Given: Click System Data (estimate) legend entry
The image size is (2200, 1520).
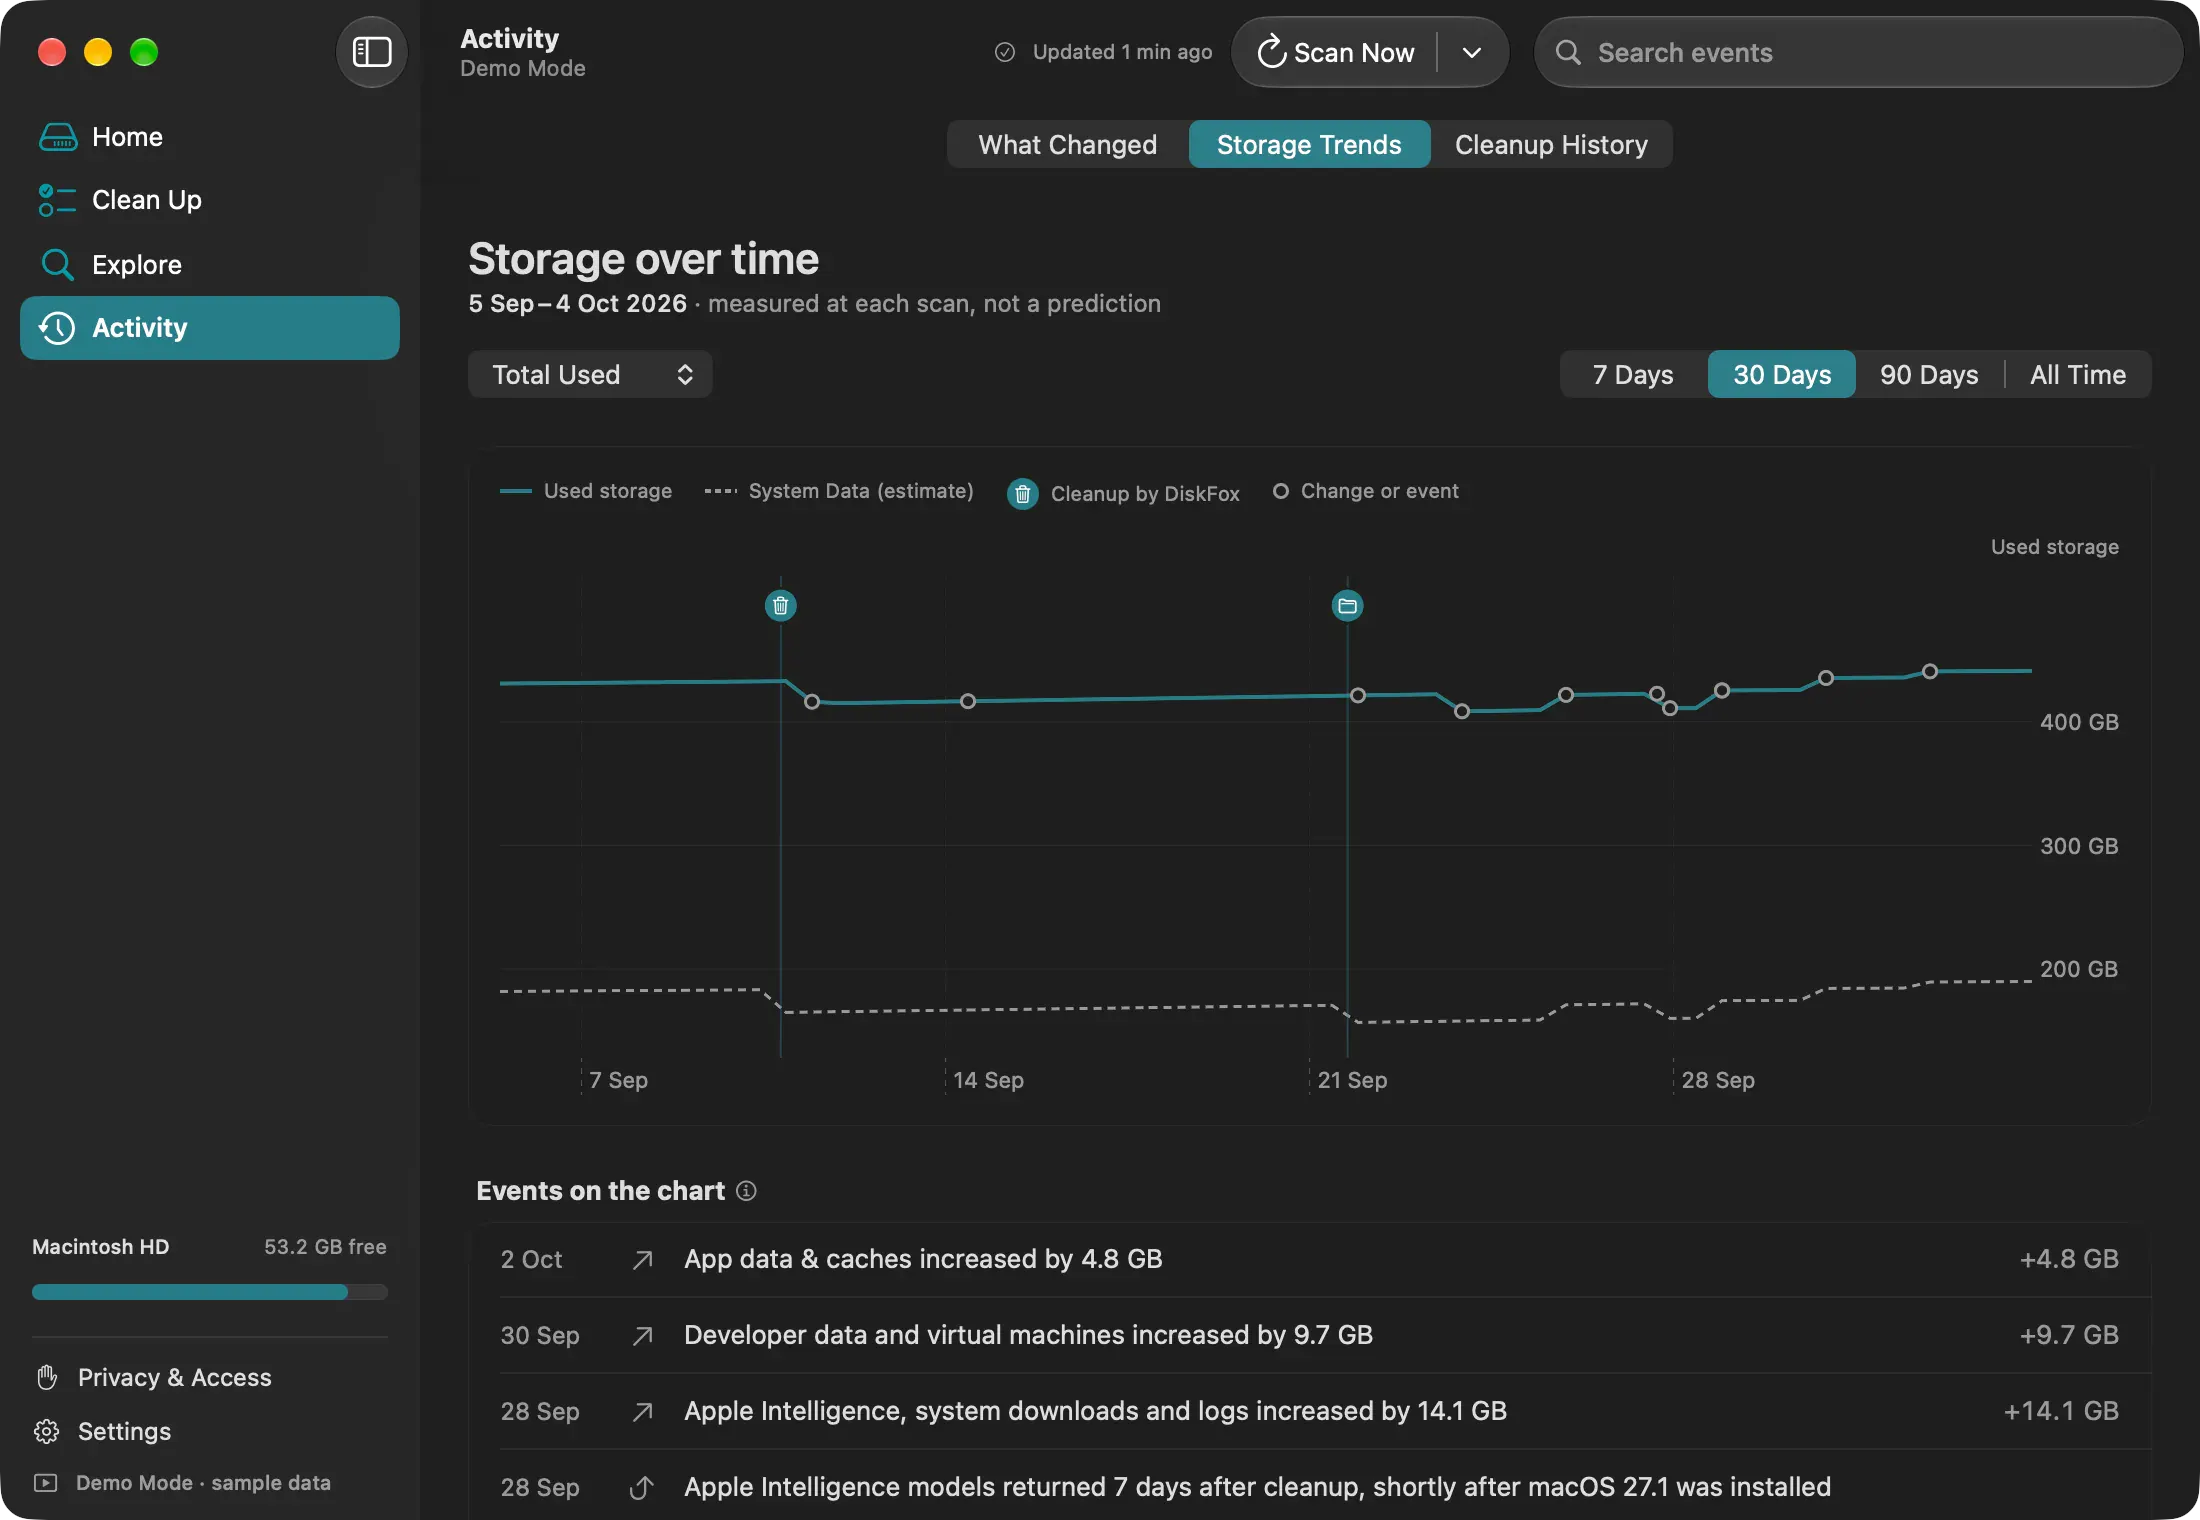Looking at the screenshot, I should 838,491.
